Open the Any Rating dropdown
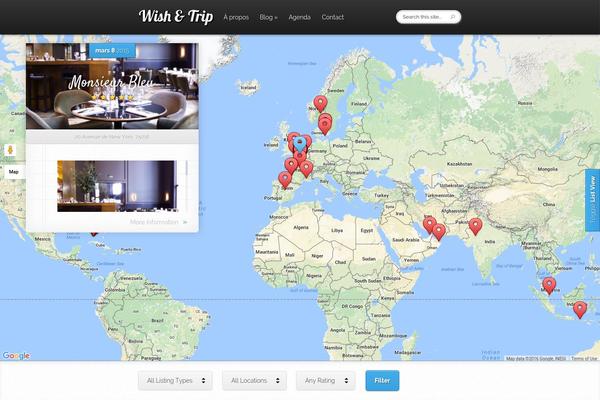This screenshot has width=600, height=400. [326, 380]
